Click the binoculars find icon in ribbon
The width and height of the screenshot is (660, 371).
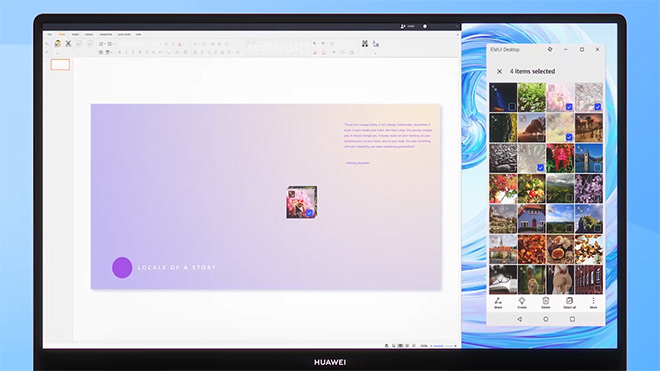click(365, 43)
